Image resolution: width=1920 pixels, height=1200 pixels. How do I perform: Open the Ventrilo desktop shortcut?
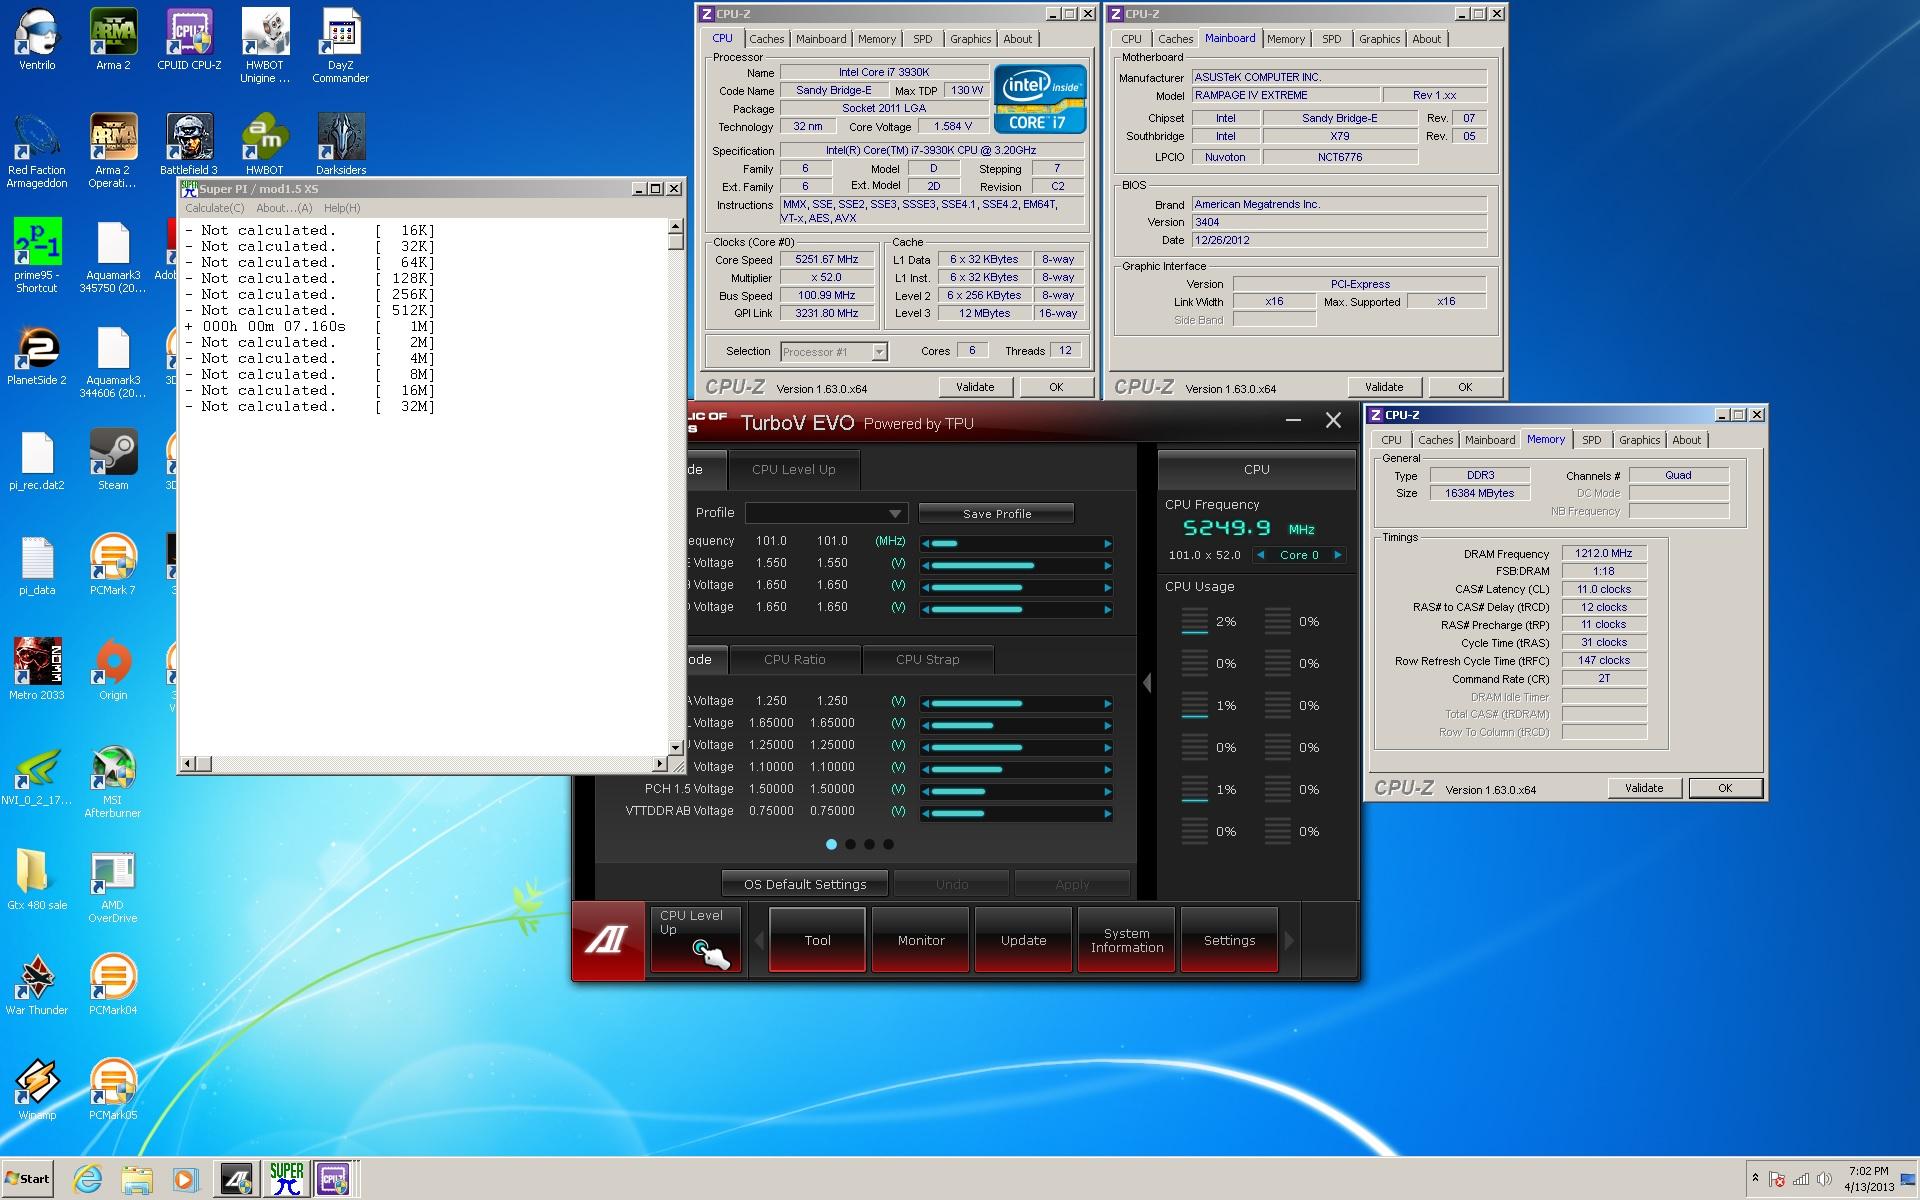37,40
